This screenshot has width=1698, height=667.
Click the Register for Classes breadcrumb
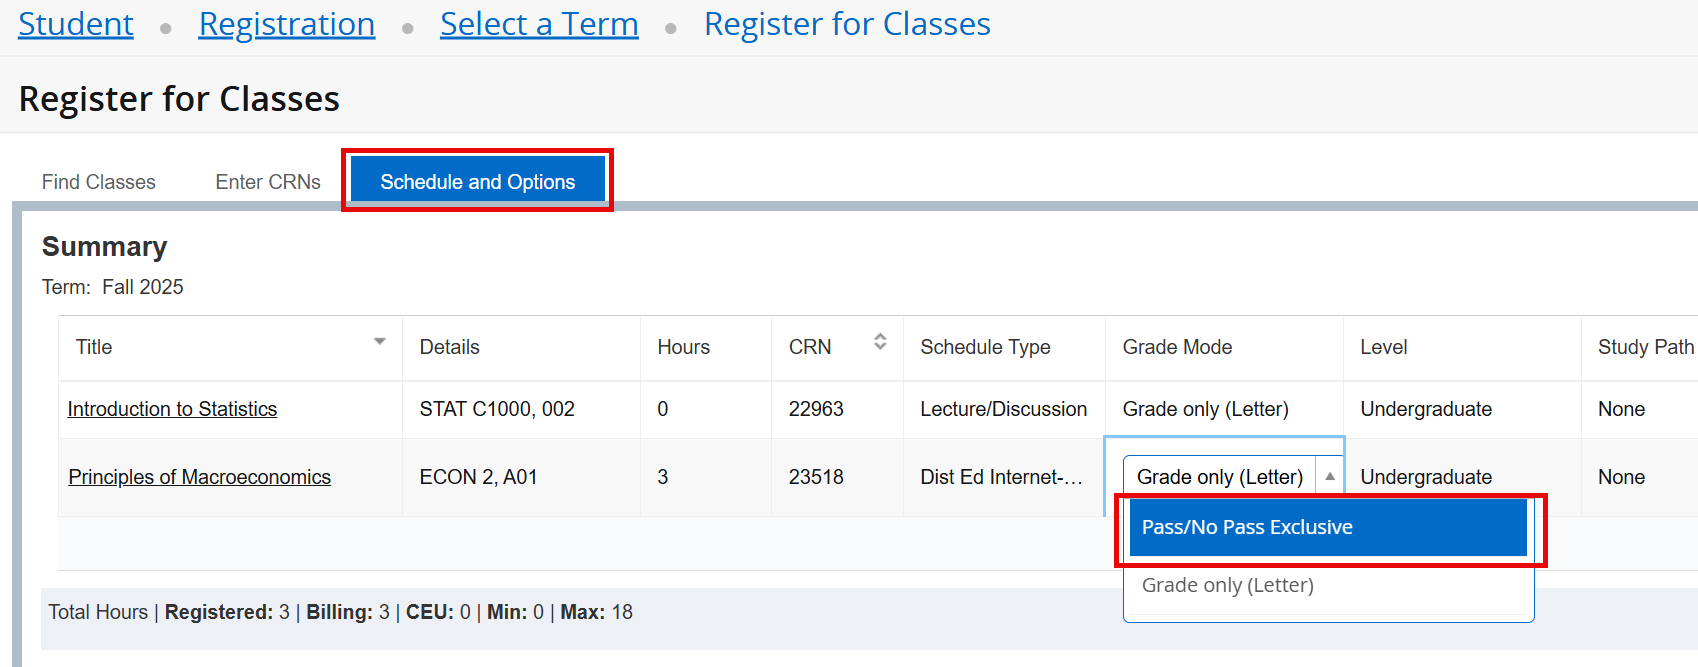(847, 24)
